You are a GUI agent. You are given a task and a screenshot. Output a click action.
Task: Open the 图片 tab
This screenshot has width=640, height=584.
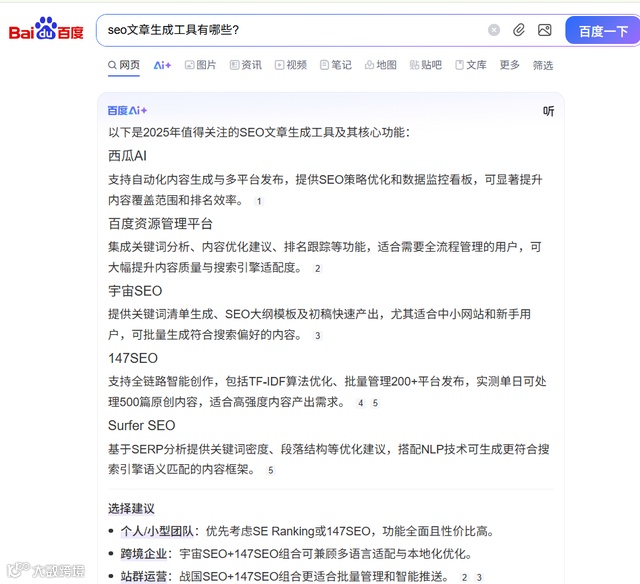(200, 65)
